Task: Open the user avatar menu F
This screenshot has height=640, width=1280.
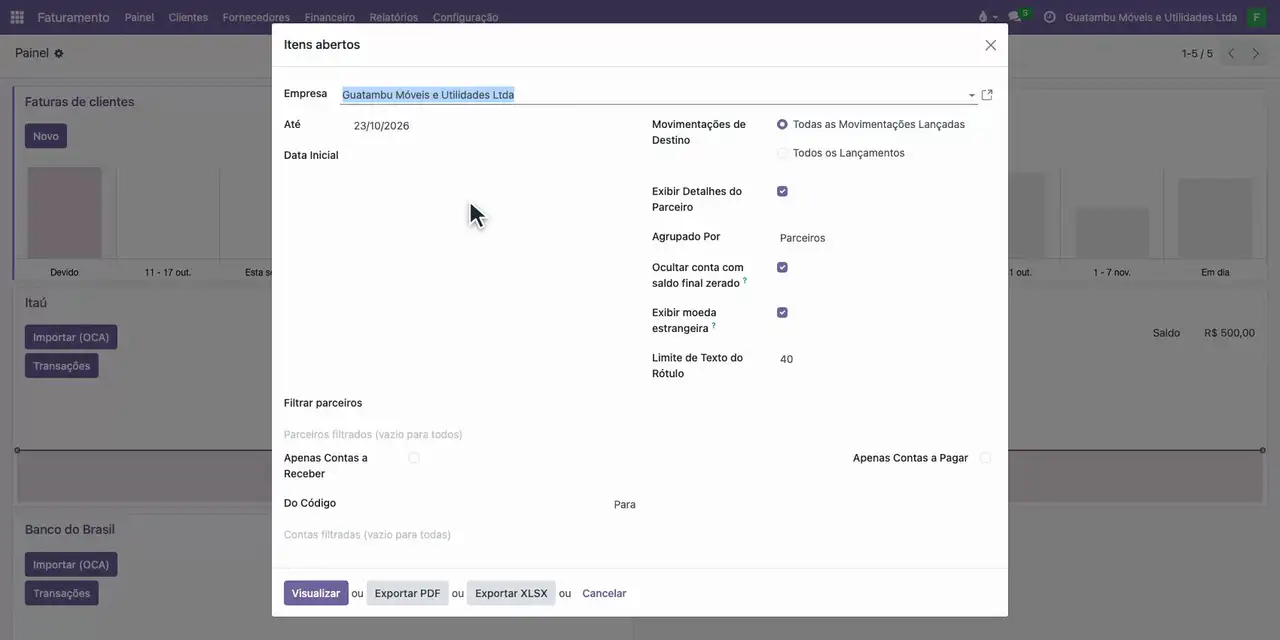Action: 1256,17
